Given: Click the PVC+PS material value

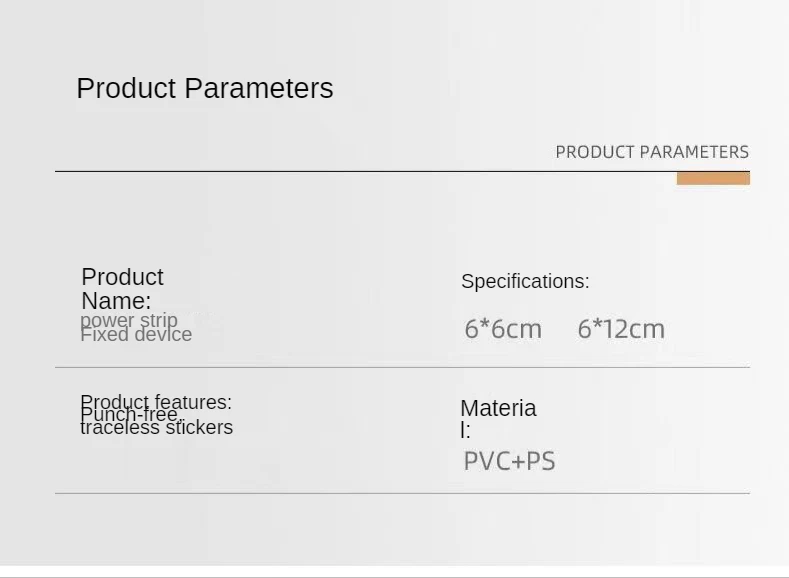Looking at the screenshot, I should 509,462.
